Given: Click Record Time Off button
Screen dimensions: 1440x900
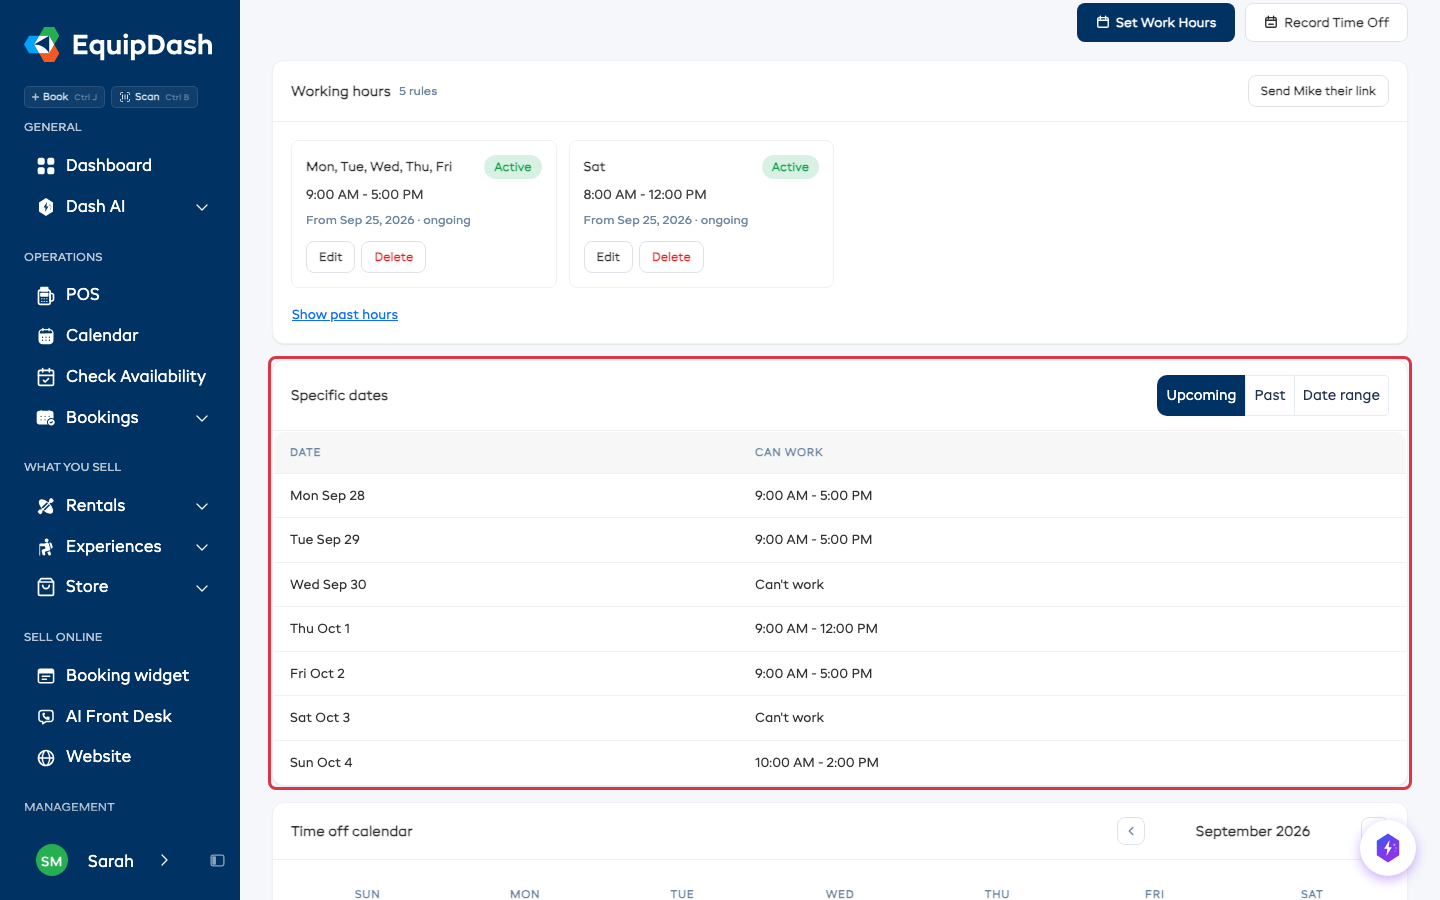Looking at the screenshot, I should point(1326,23).
